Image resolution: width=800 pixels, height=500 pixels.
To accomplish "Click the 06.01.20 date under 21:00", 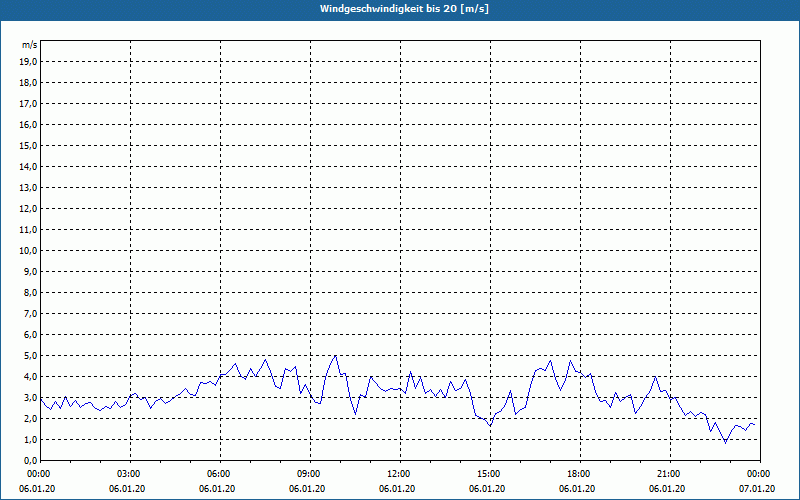I will (x=667, y=489).
